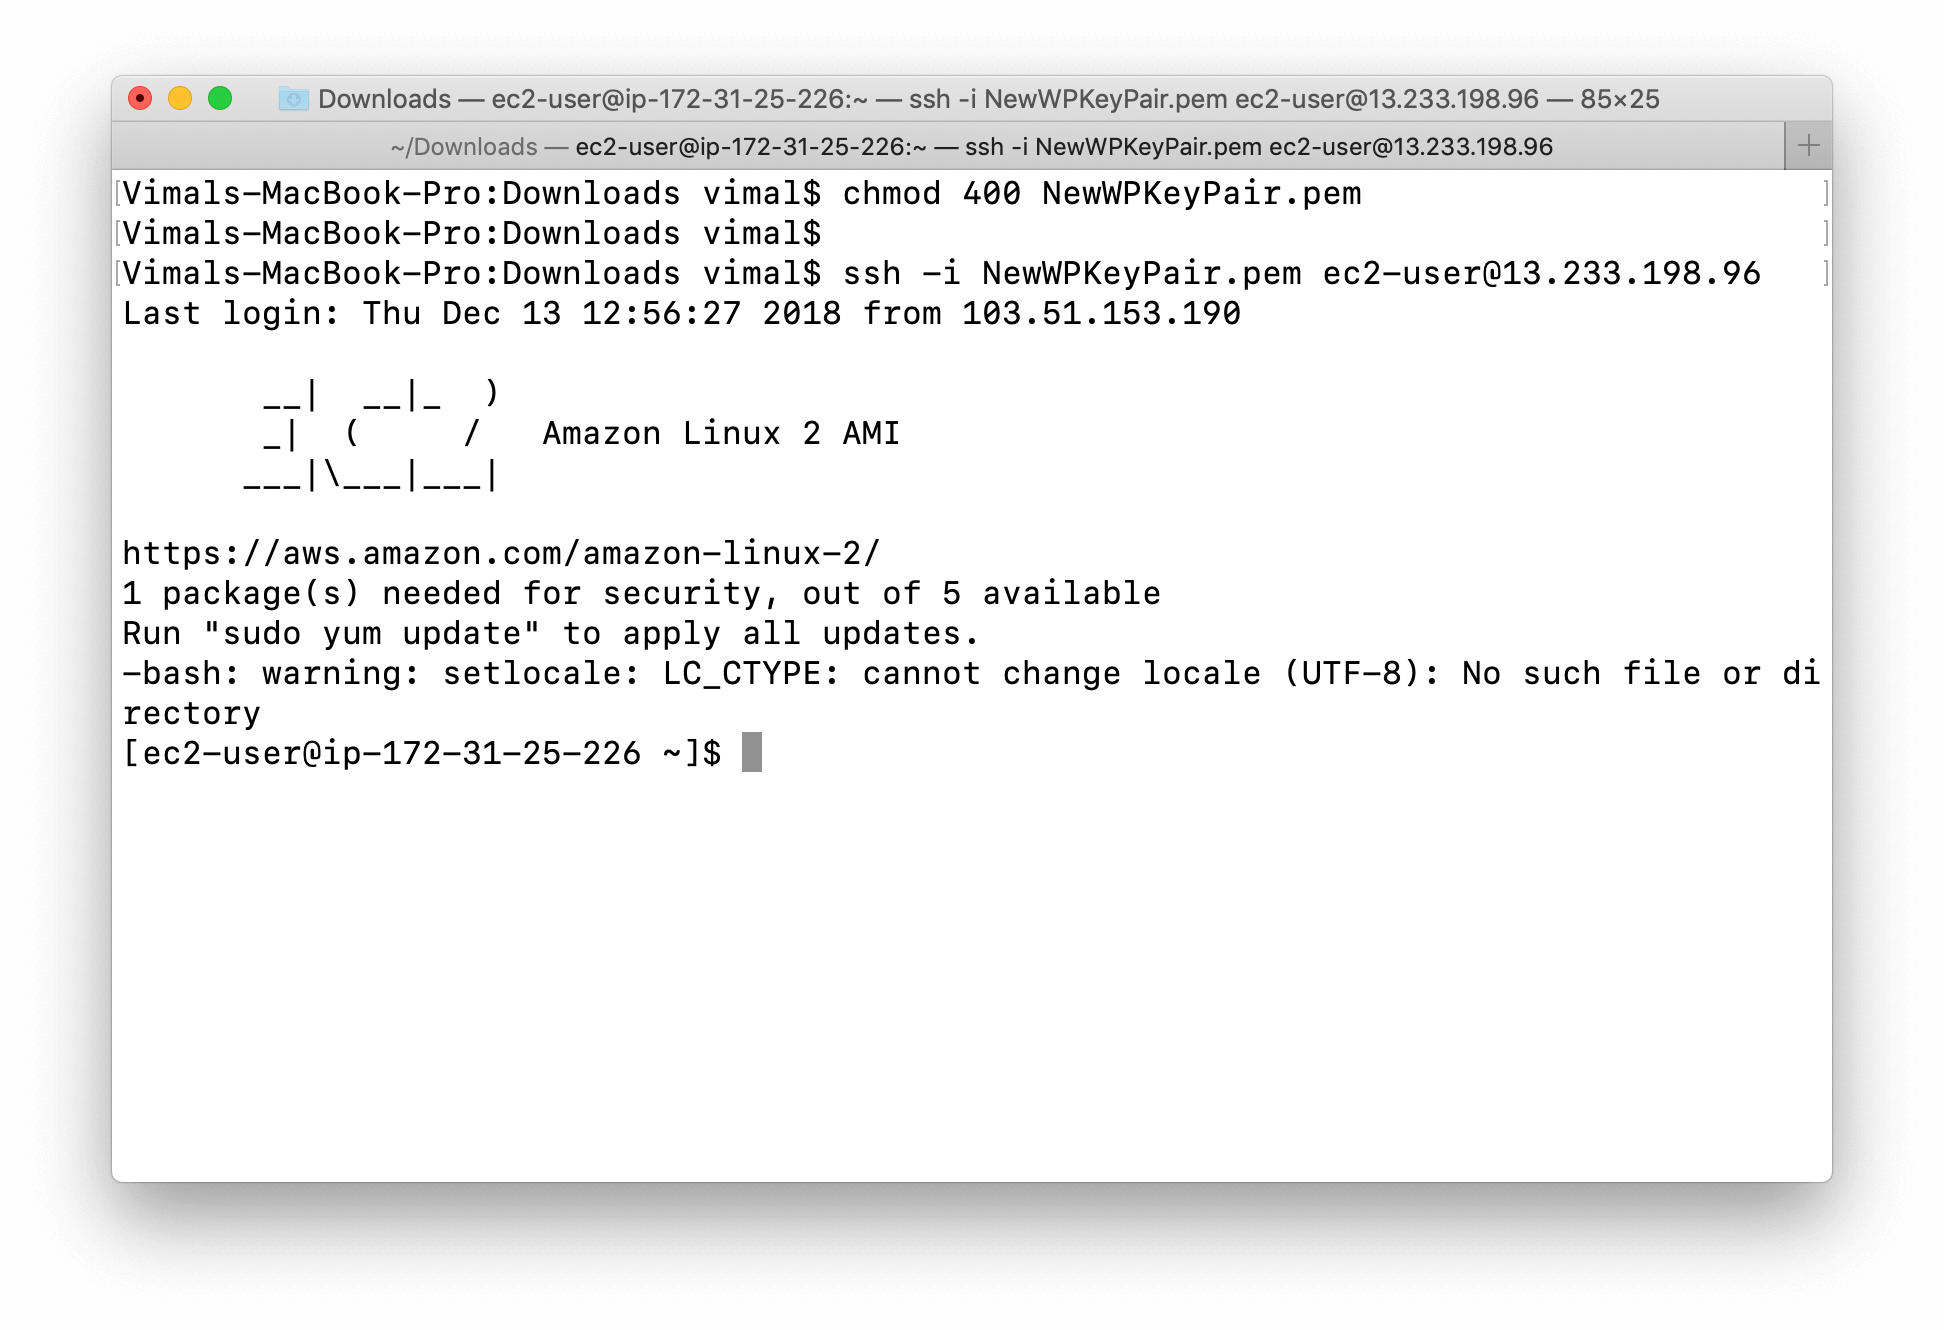
Task: Click the [ec2-user@ip-172-31-25-226 ~]$ prompt text
Action: [421, 753]
